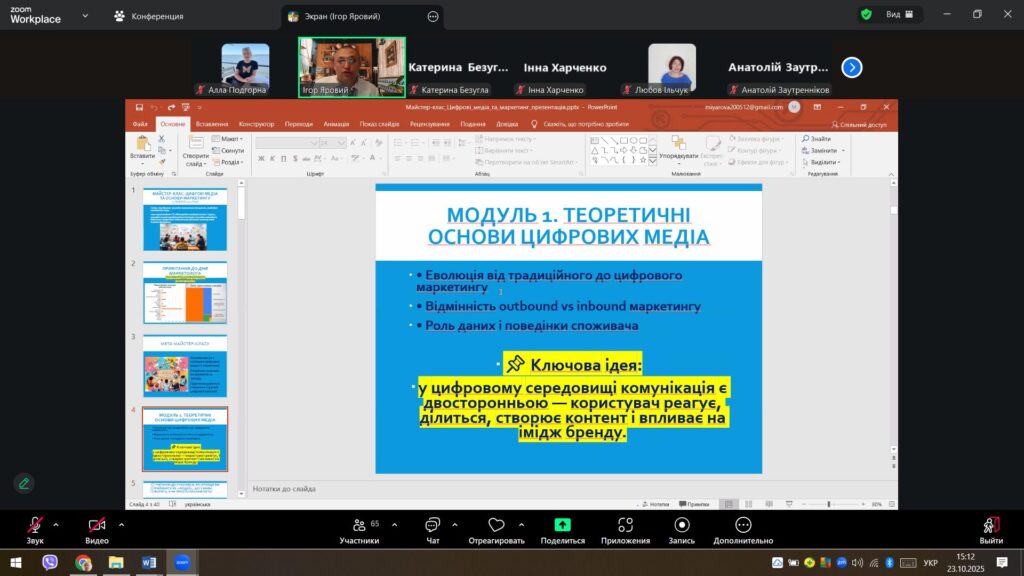Open the Дополнительно more options menu
This screenshot has width=1024, height=576.
tap(743, 526)
